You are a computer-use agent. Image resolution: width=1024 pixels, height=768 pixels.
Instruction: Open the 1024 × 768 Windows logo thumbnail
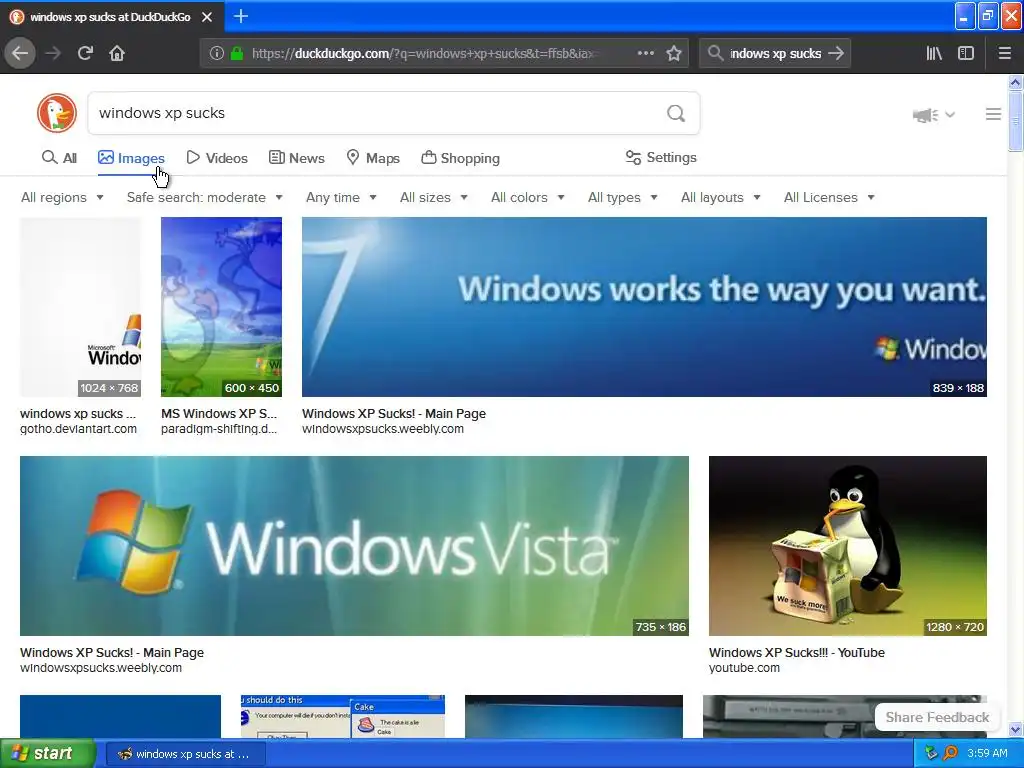tap(80, 307)
